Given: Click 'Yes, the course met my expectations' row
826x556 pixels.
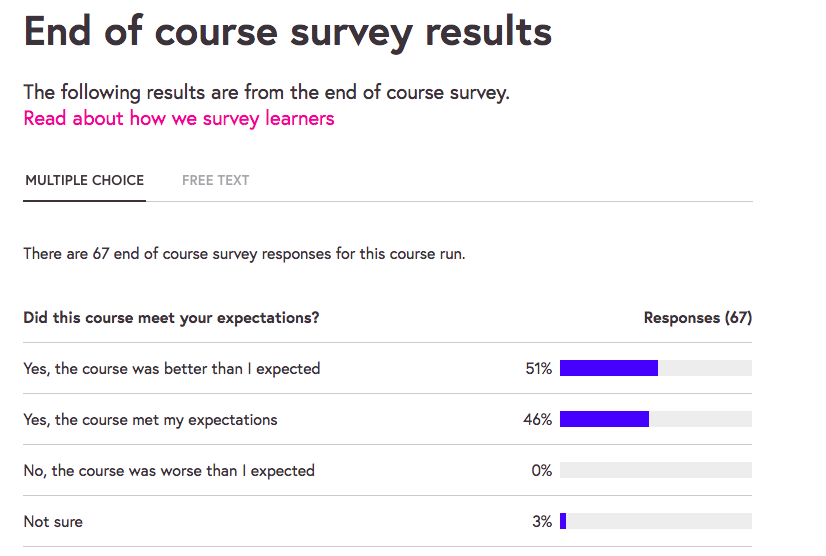Looking at the screenshot, I should (150, 420).
